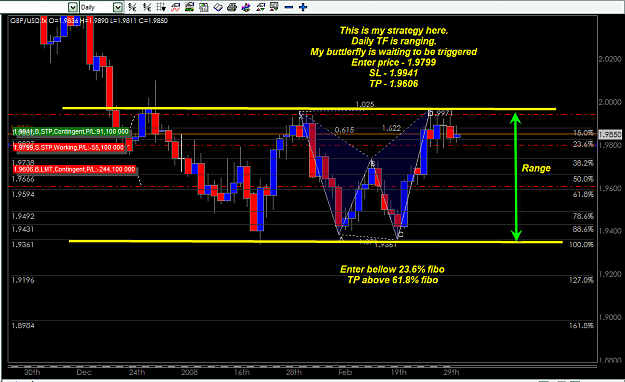Select the 1.9841 B STP Contingent order label
The width and height of the screenshot is (625, 382).
pyautogui.click(x=71, y=132)
